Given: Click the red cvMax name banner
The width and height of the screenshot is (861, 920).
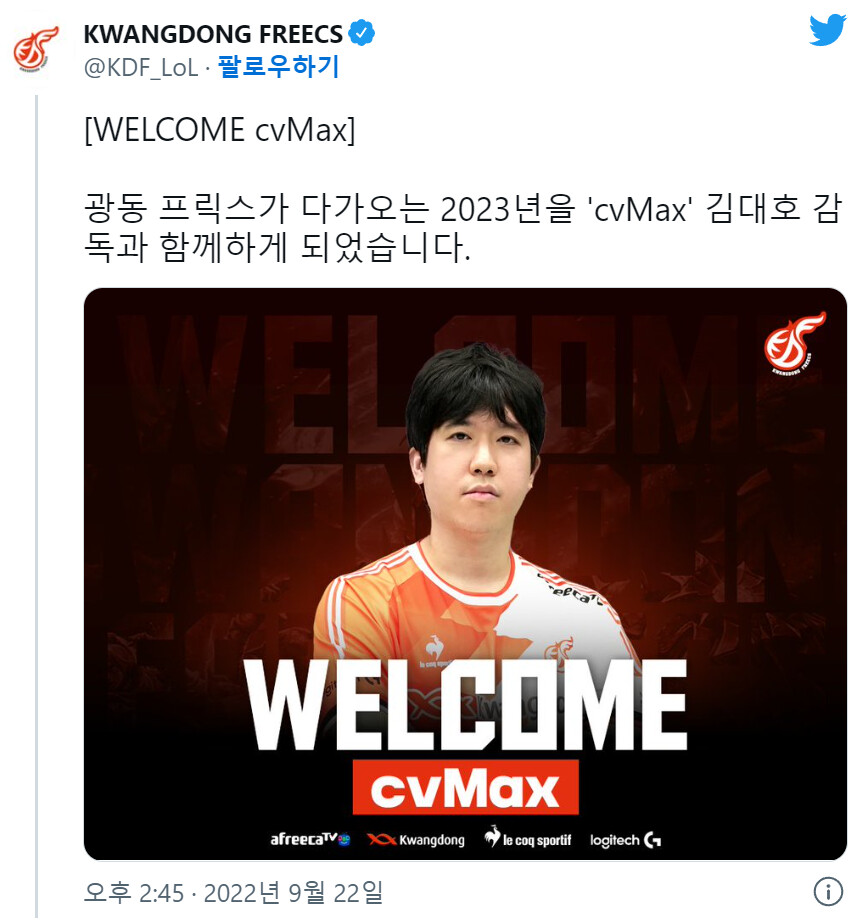Looking at the screenshot, I should [x=465, y=787].
